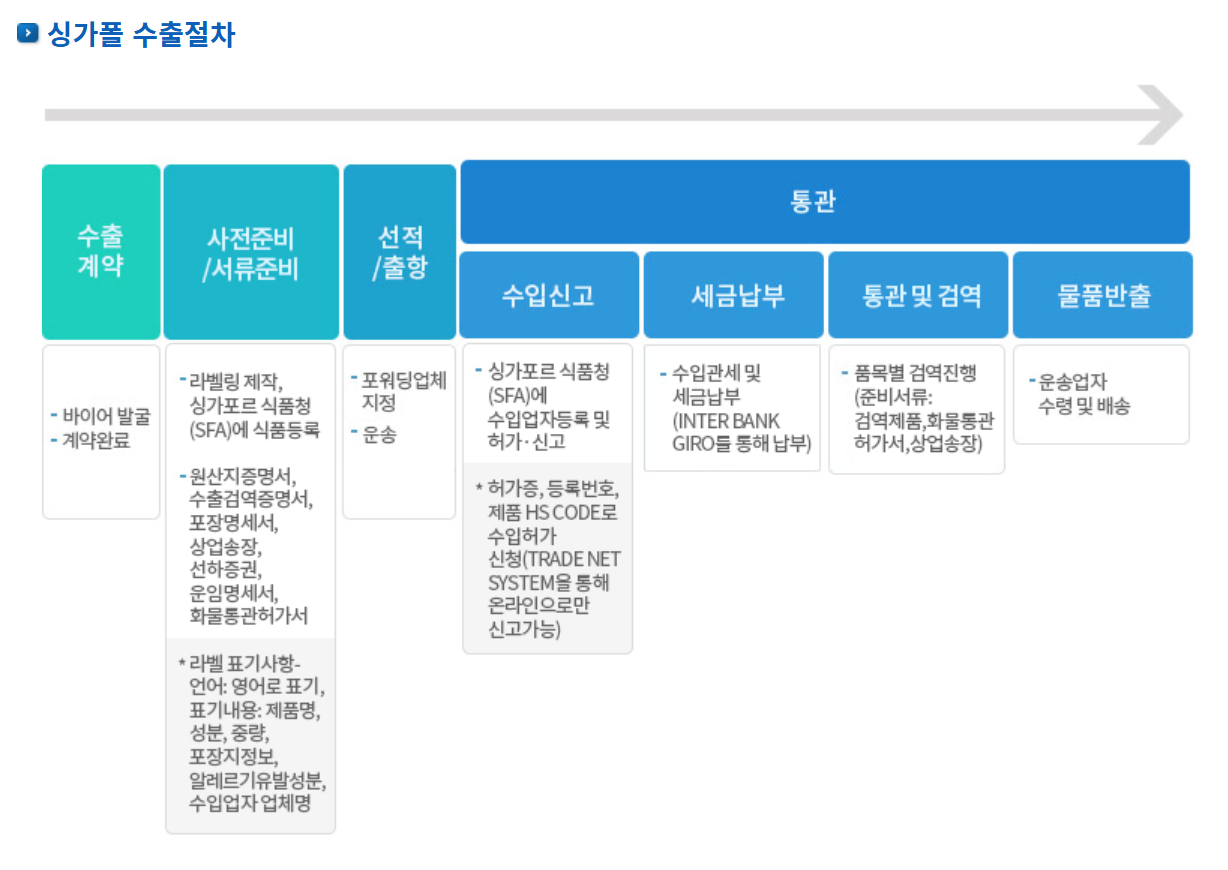The image size is (1228, 870).
Task: Click the 신청(TRADE NET text line
Action: point(553,560)
